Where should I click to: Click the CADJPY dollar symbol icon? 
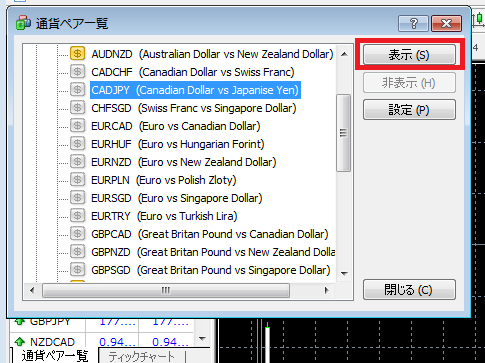click(77, 90)
